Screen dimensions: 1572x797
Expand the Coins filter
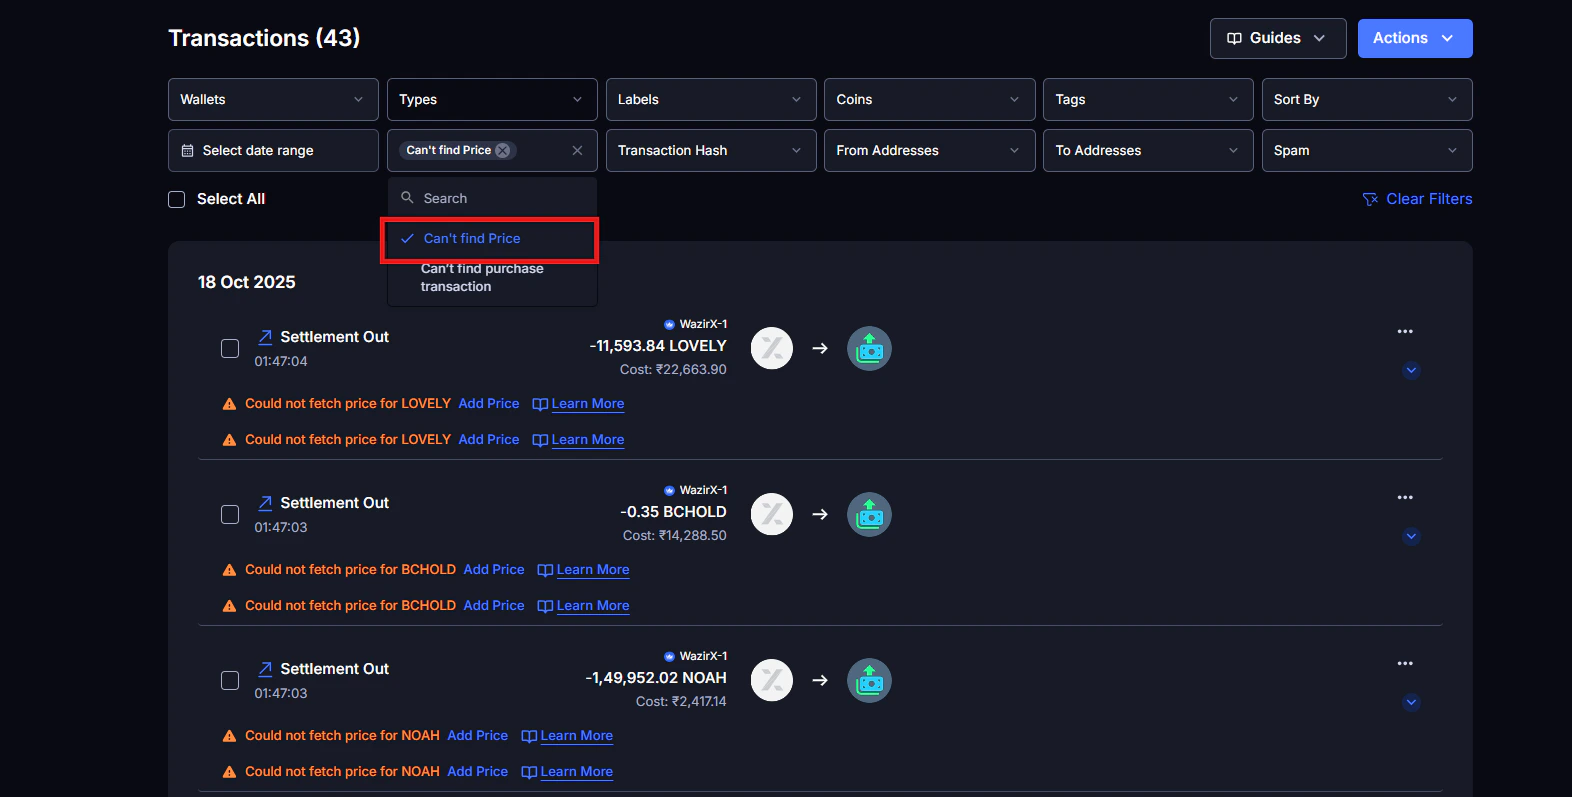point(929,100)
